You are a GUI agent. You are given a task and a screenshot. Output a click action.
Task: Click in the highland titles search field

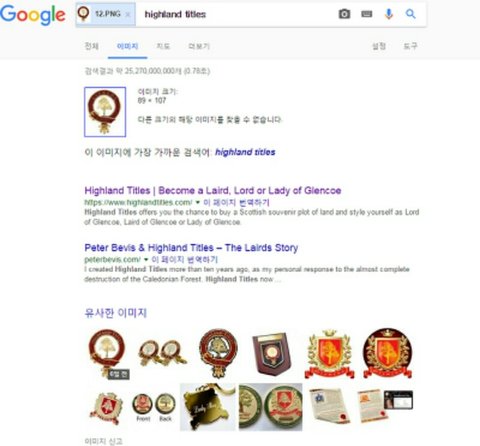pos(237,14)
